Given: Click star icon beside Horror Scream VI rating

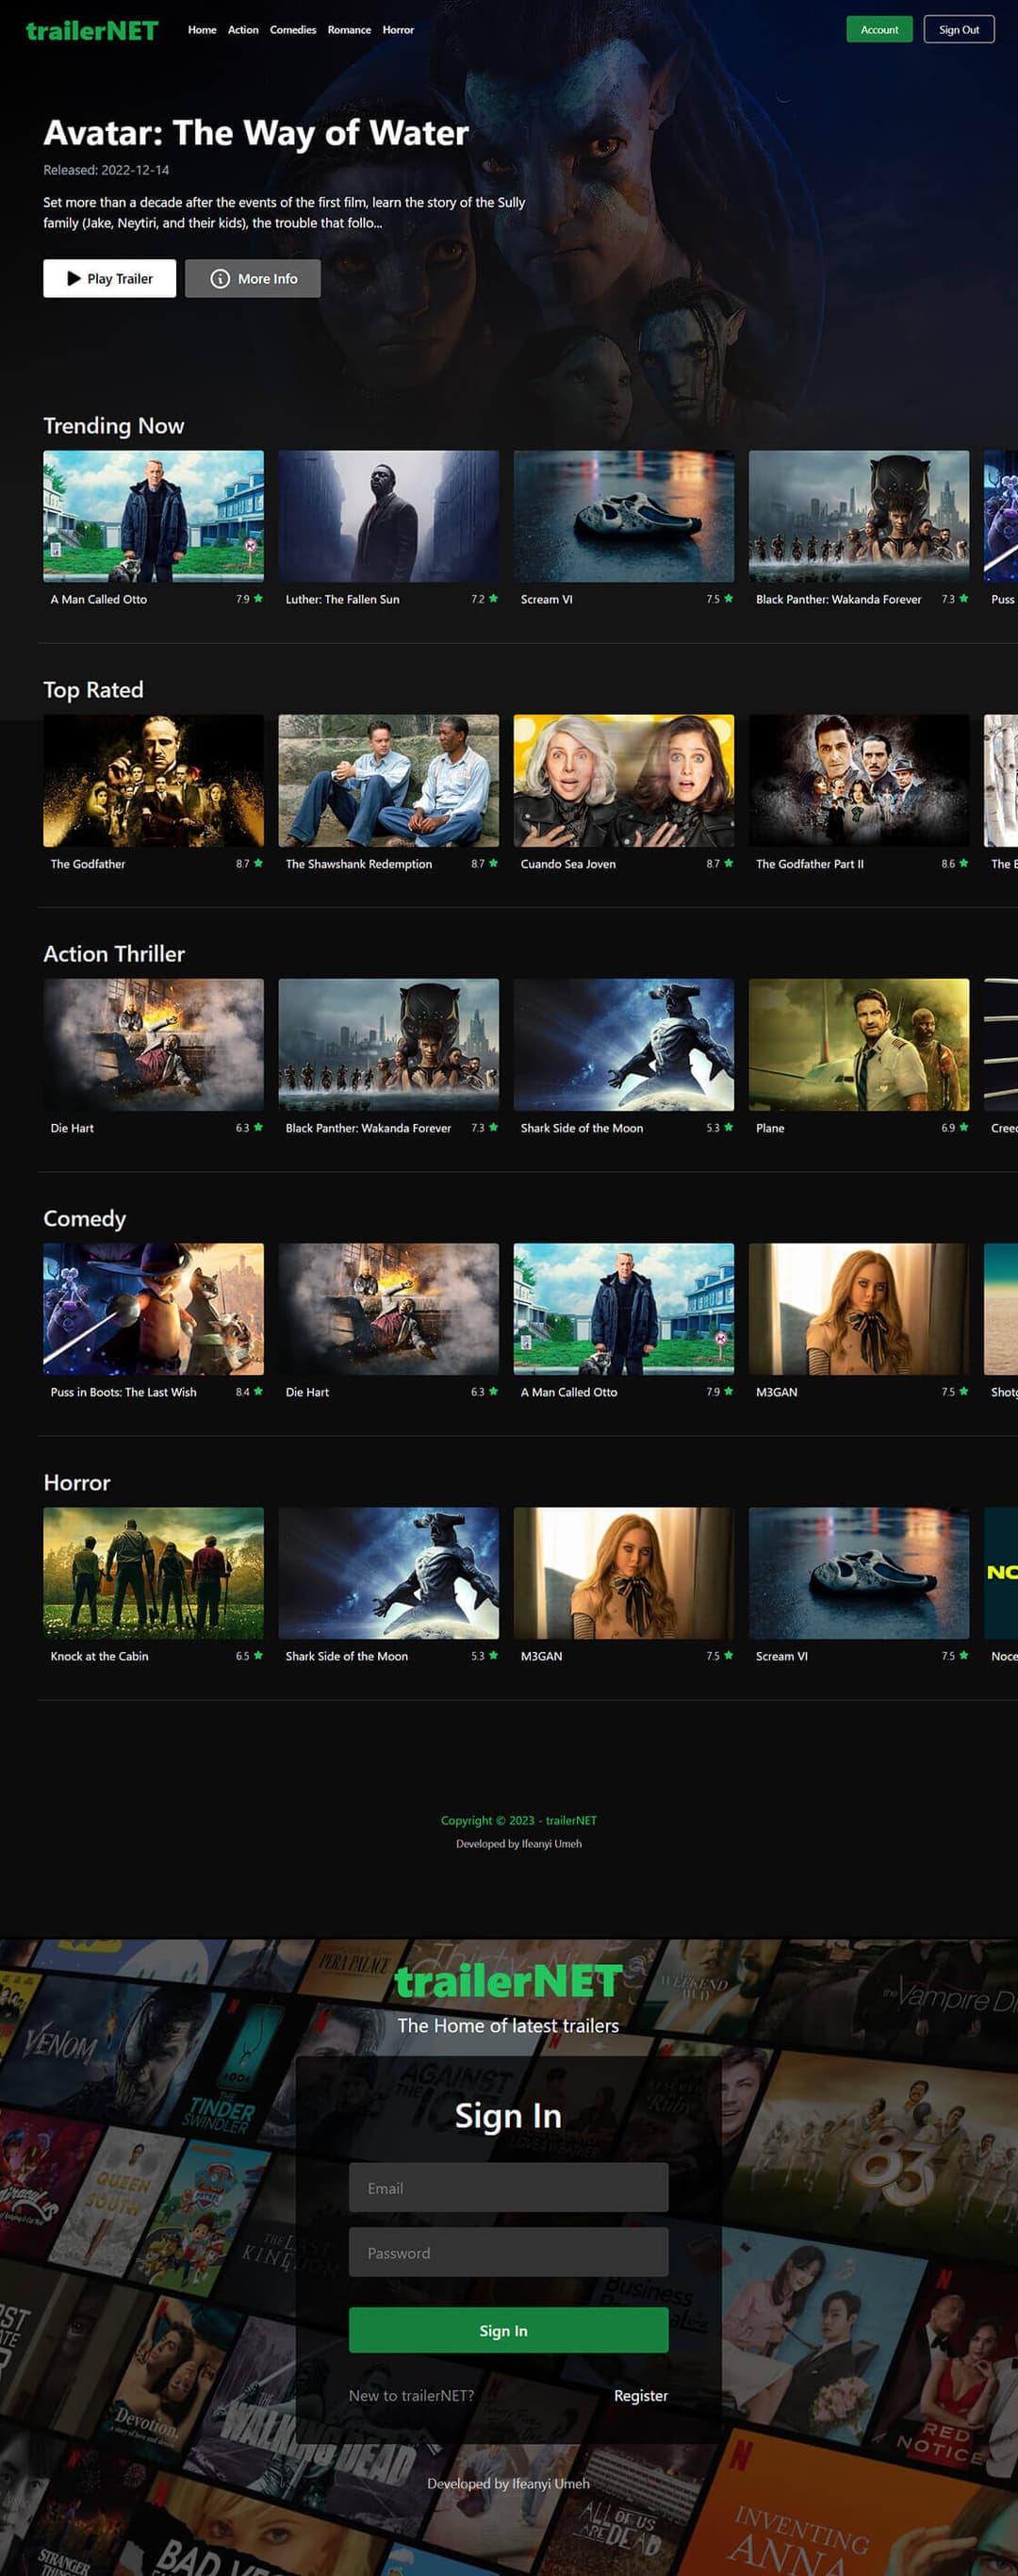Looking at the screenshot, I should tap(963, 1655).
